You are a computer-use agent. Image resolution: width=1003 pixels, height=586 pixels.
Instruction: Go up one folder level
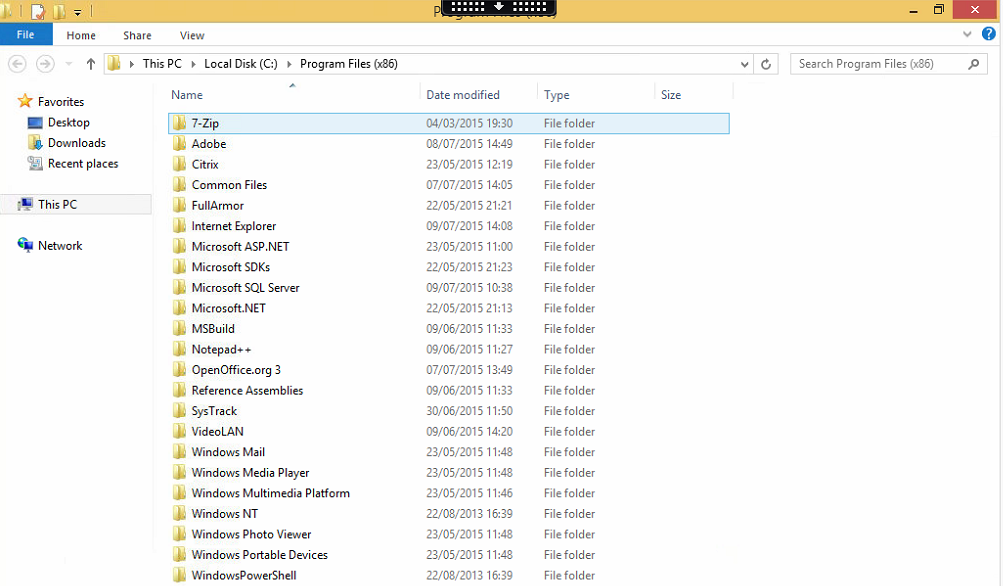point(90,64)
